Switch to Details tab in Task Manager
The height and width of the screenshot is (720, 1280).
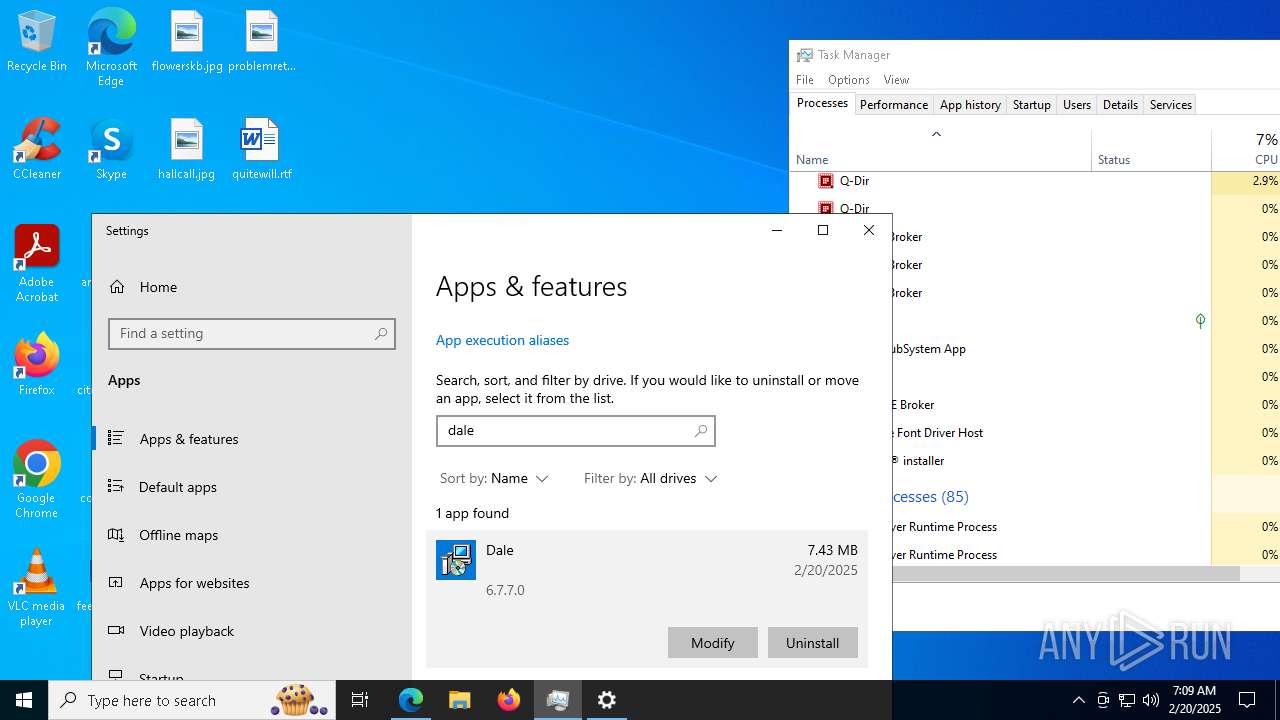click(x=1120, y=105)
